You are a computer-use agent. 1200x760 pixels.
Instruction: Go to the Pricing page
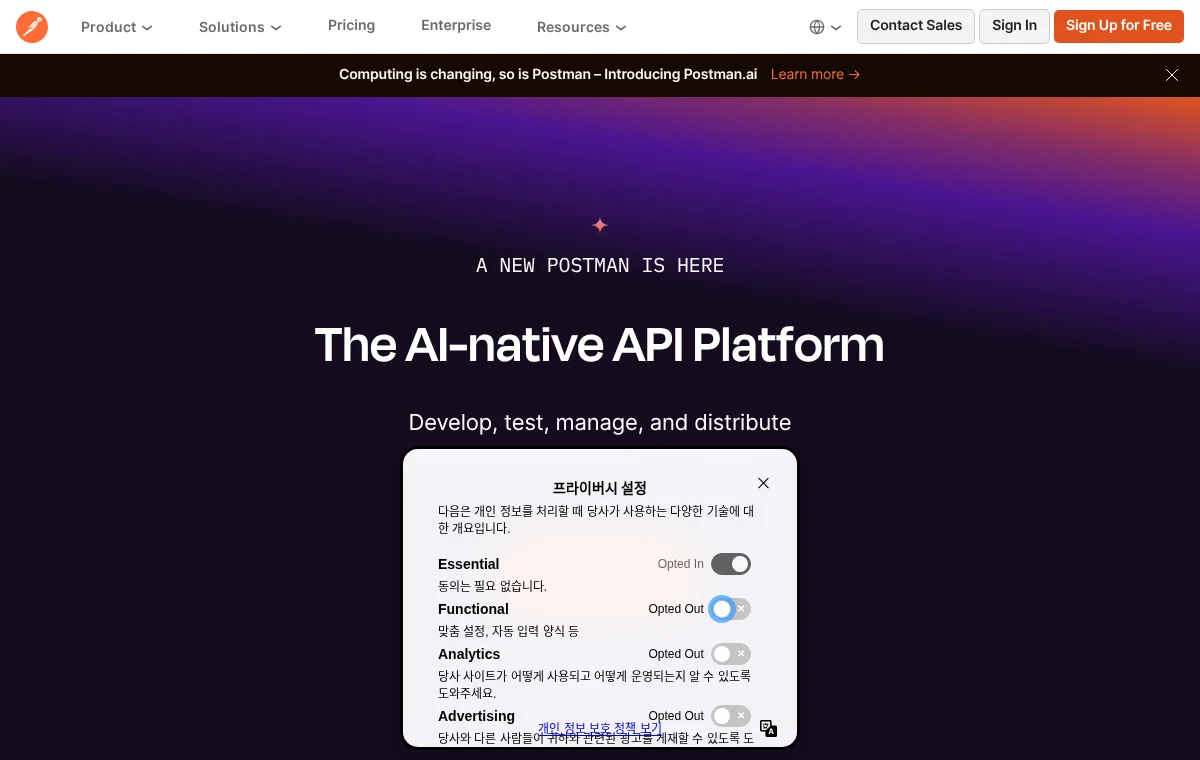pos(351,25)
